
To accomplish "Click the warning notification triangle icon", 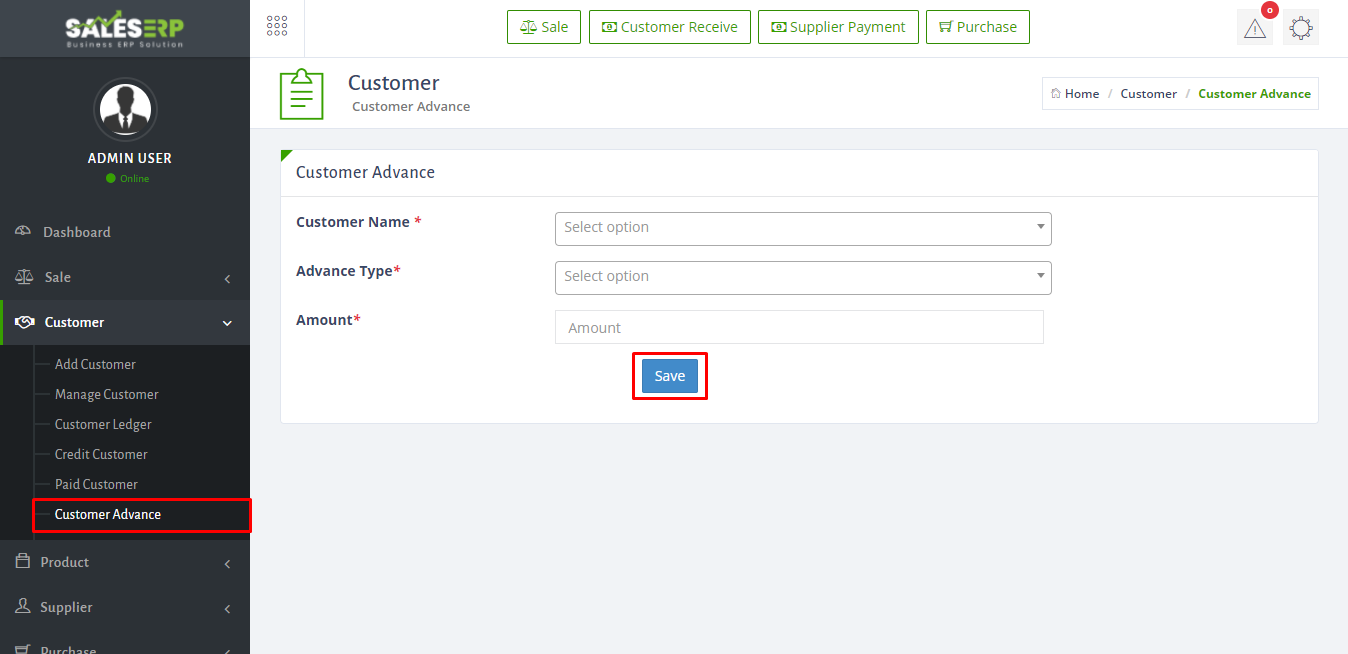I will 1254,28.
